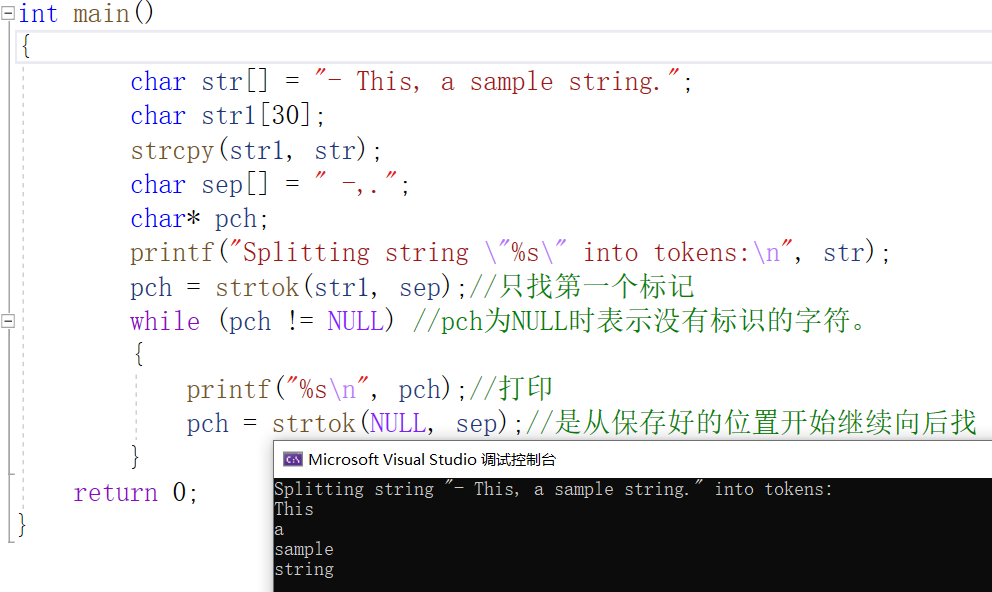This screenshot has width=992, height=592.
Task: Click the 'strcpy(str1, str);' line
Action: click(x=256, y=151)
